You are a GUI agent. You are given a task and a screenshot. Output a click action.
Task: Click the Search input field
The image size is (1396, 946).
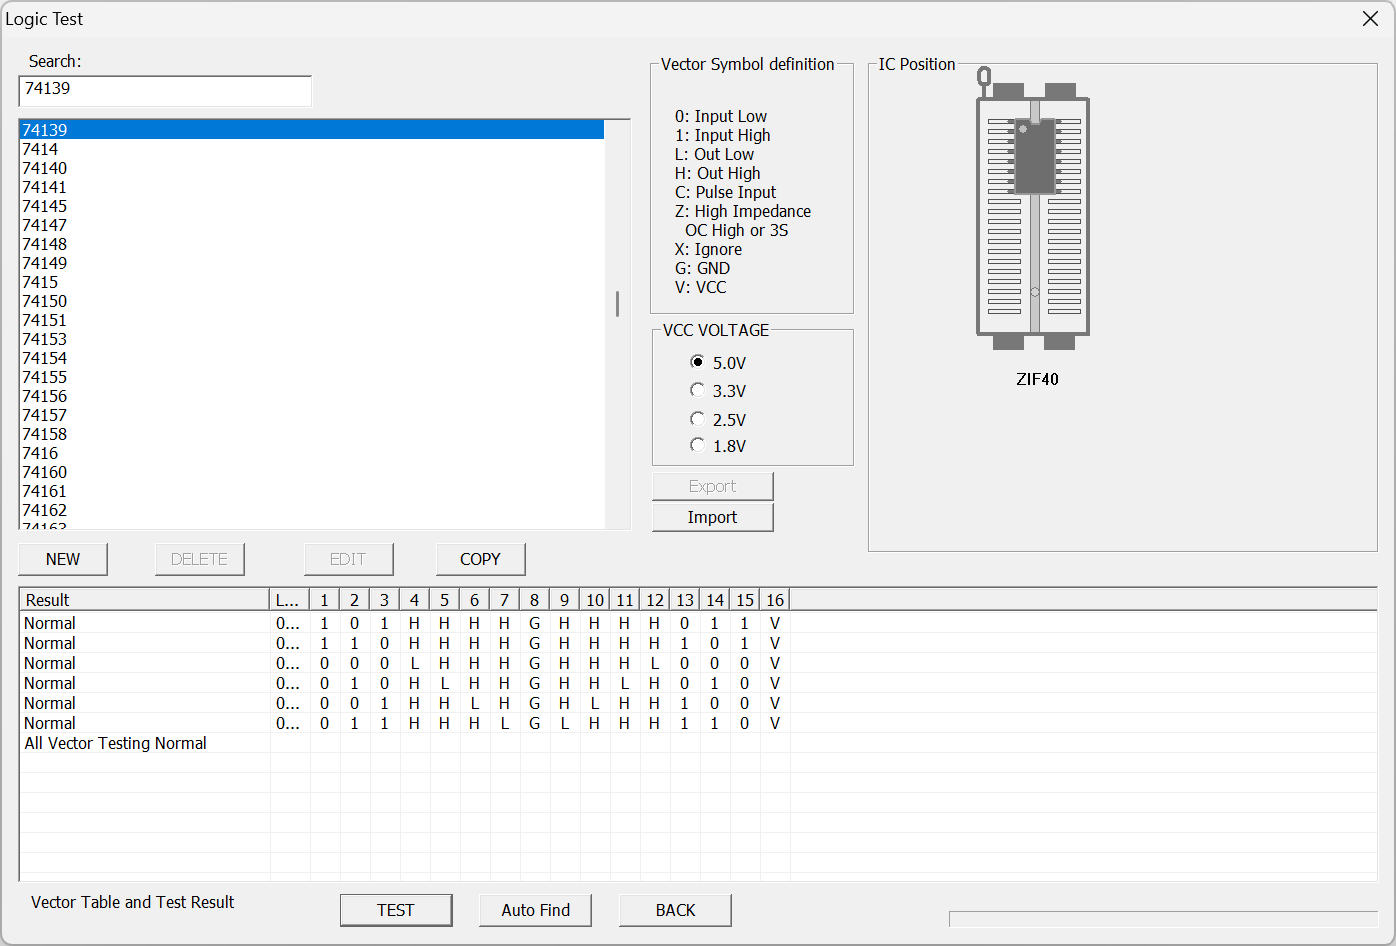[165, 90]
